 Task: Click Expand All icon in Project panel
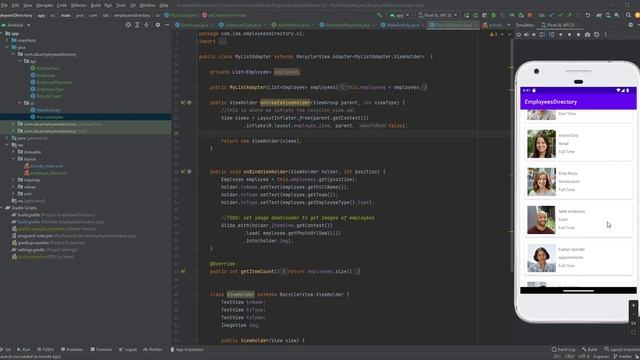137,25
